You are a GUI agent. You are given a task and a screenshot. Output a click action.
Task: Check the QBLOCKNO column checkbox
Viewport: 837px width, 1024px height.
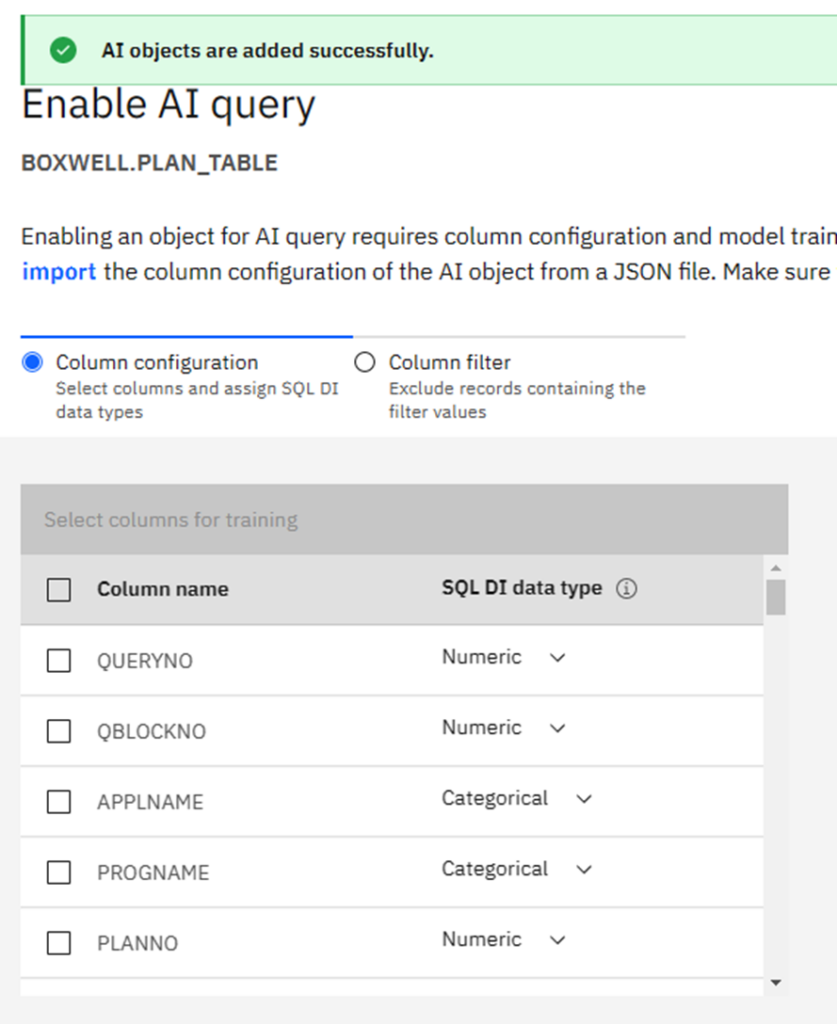click(59, 732)
